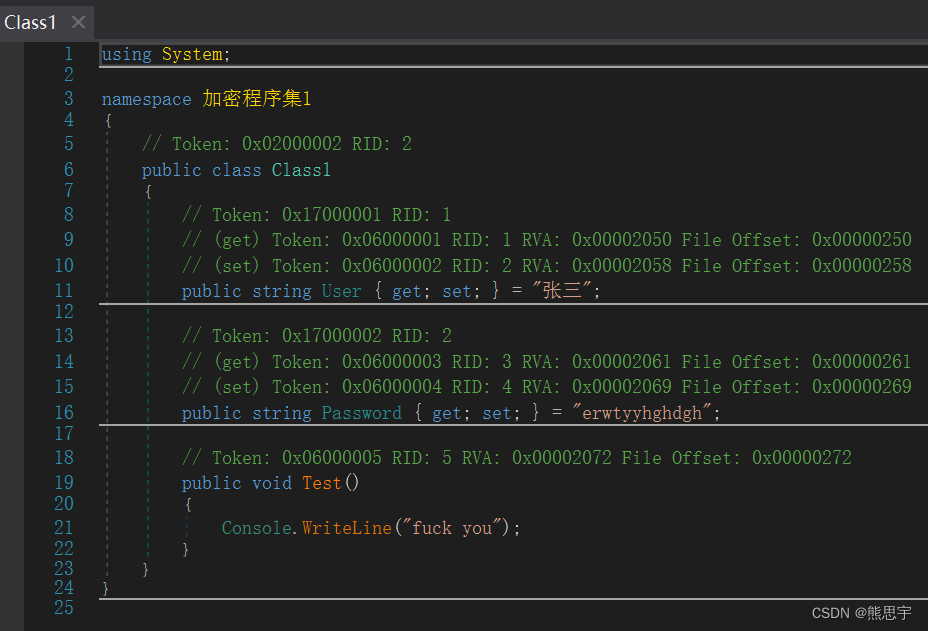Click the User property name
Screen dimensions: 928x631
341,291
